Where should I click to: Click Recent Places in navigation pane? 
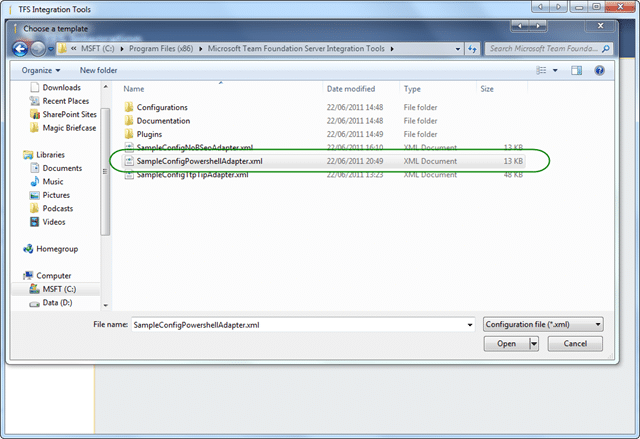65,101
